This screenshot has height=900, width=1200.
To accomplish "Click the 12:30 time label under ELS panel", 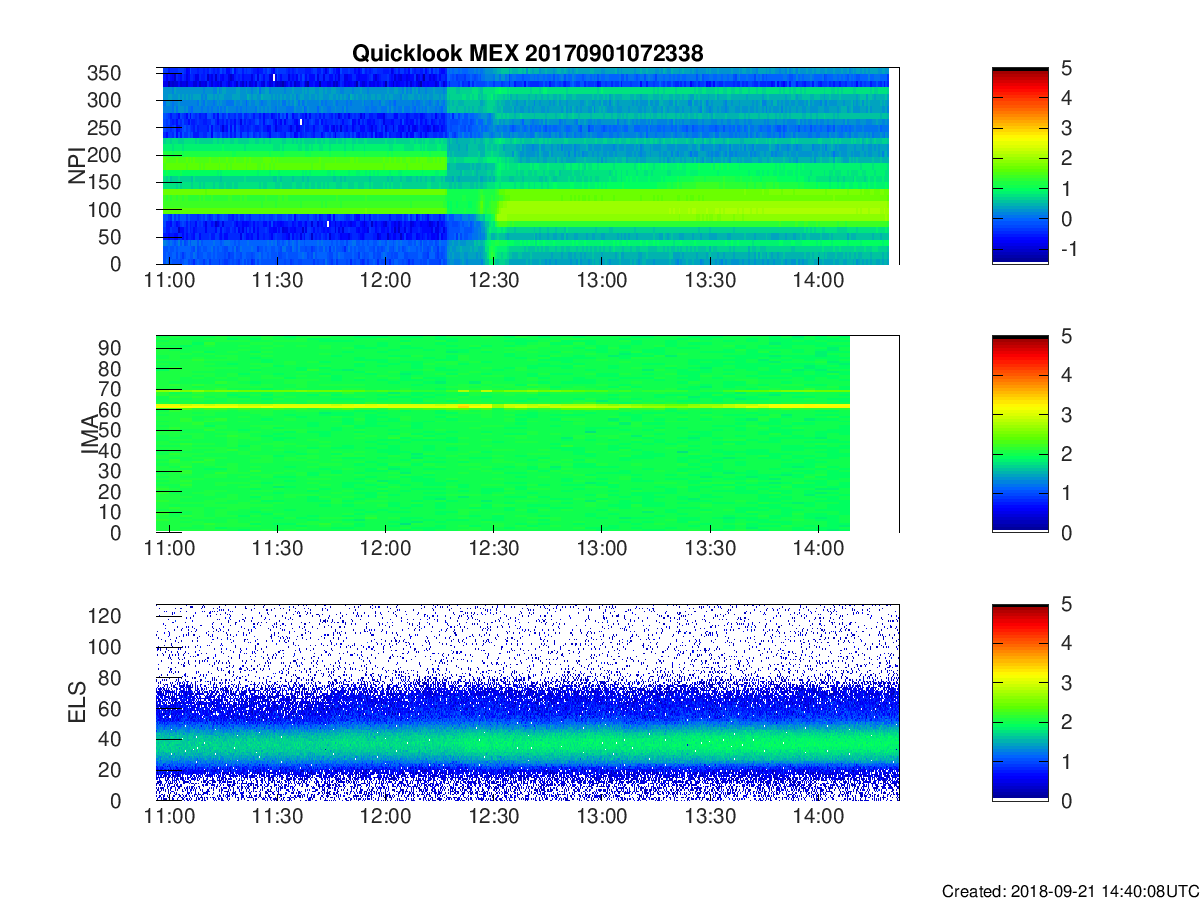I will 493,817.
